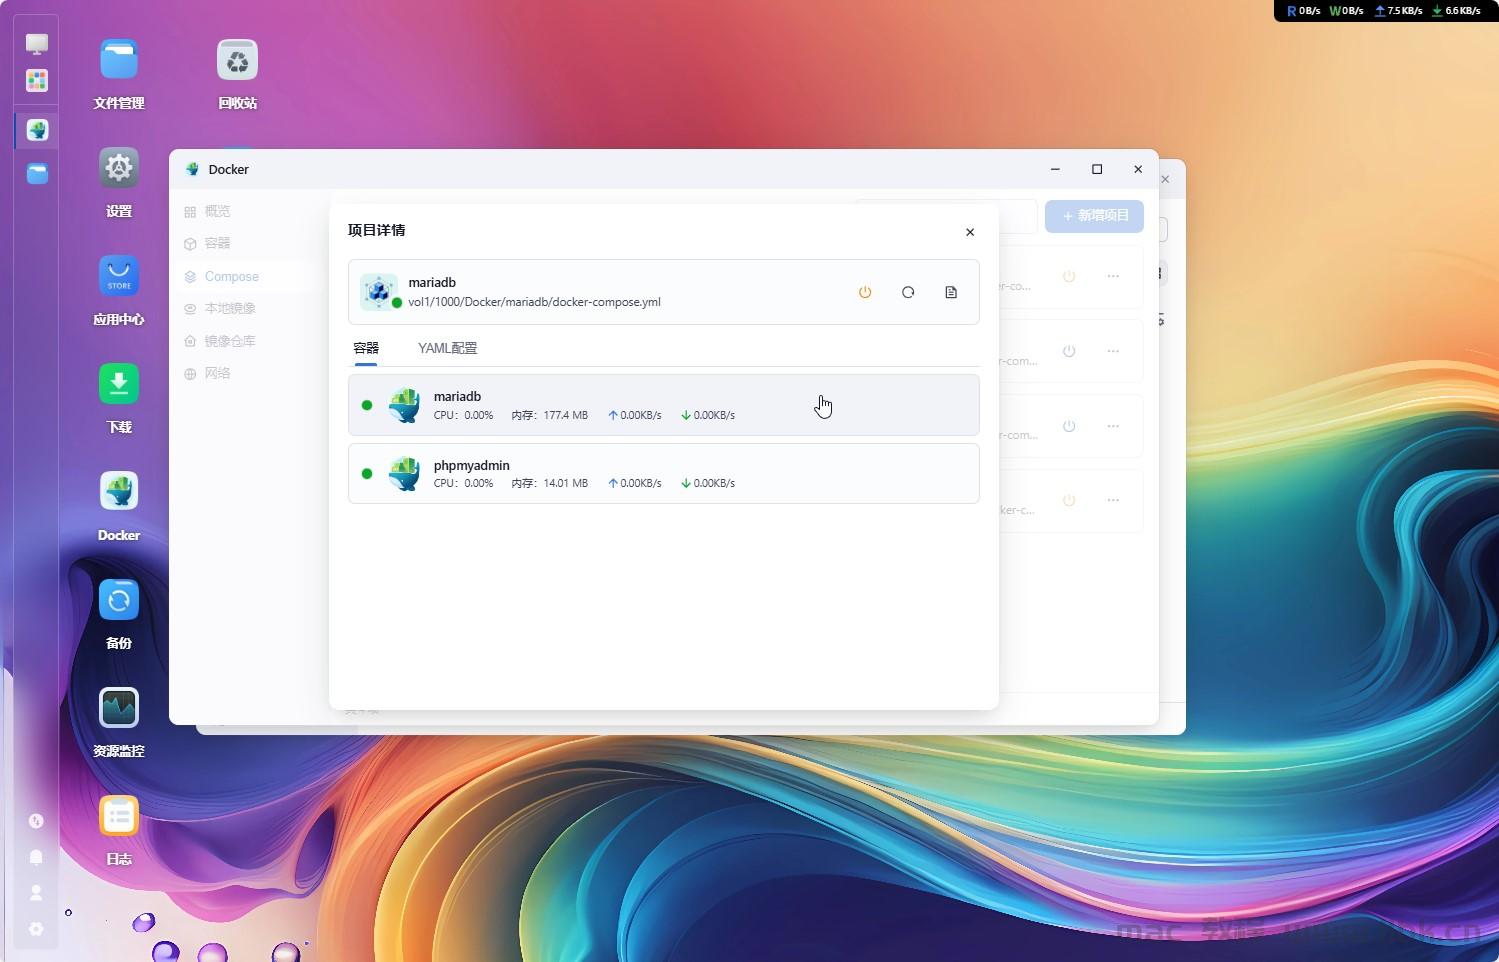Open notifications bell in the dock
Viewport: 1499px width, 962px height.
[x=36, y=857]
